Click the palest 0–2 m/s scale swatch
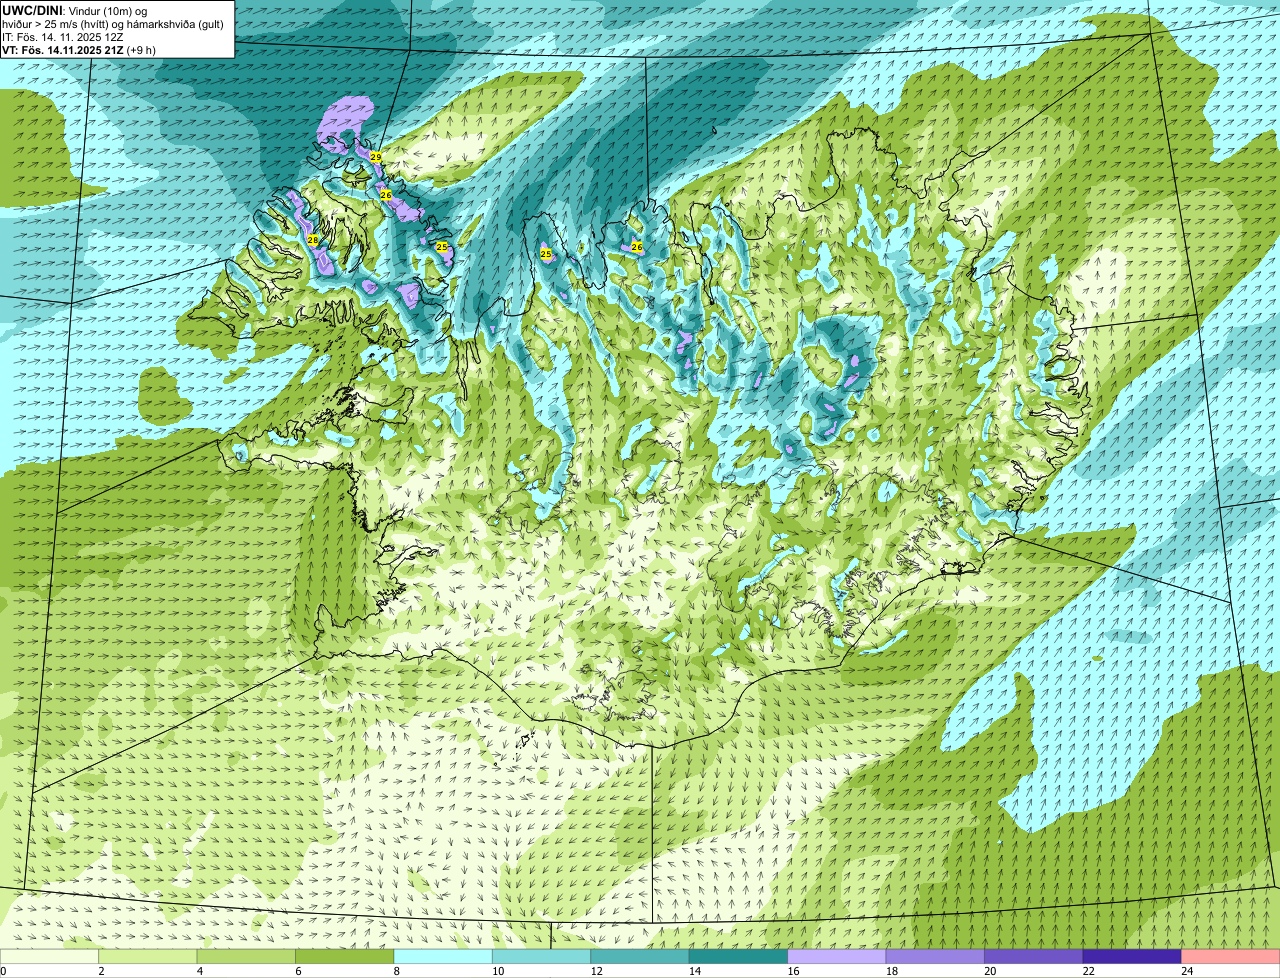The height and width of the screenshot is (978, 1280). click(x=49, y=956)
